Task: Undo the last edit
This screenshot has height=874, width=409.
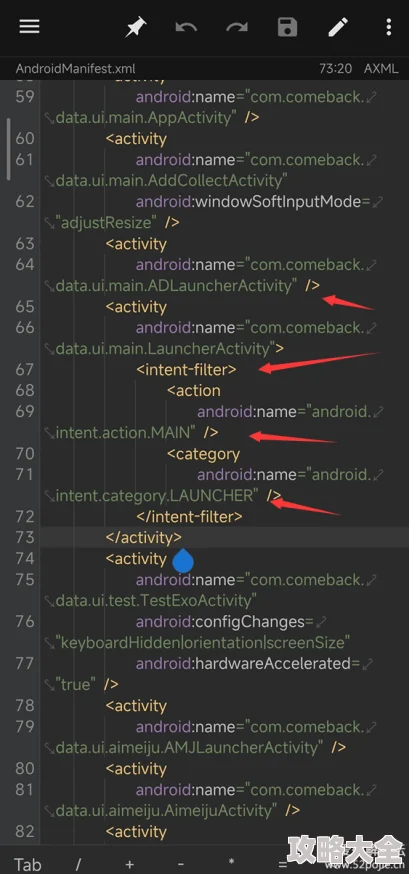Action: [186, 27]
